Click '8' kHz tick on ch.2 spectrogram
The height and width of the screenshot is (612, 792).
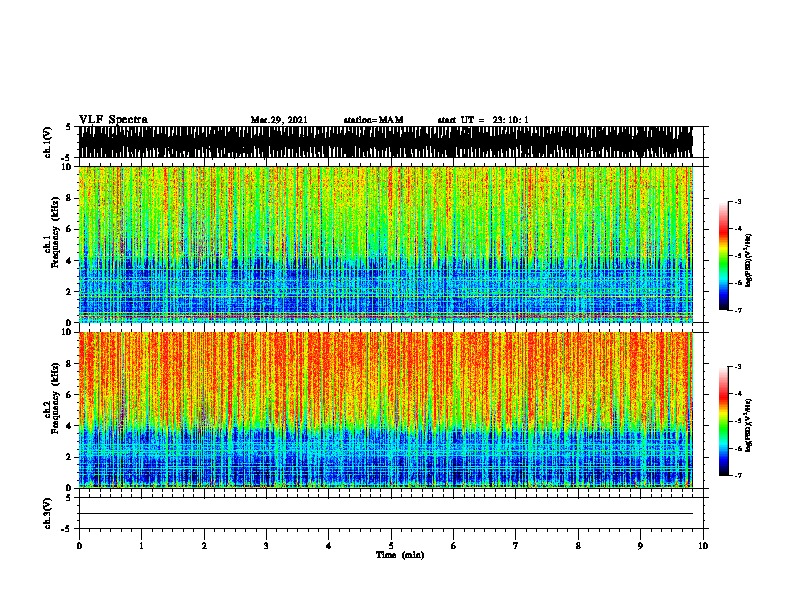tap(70, 364)
